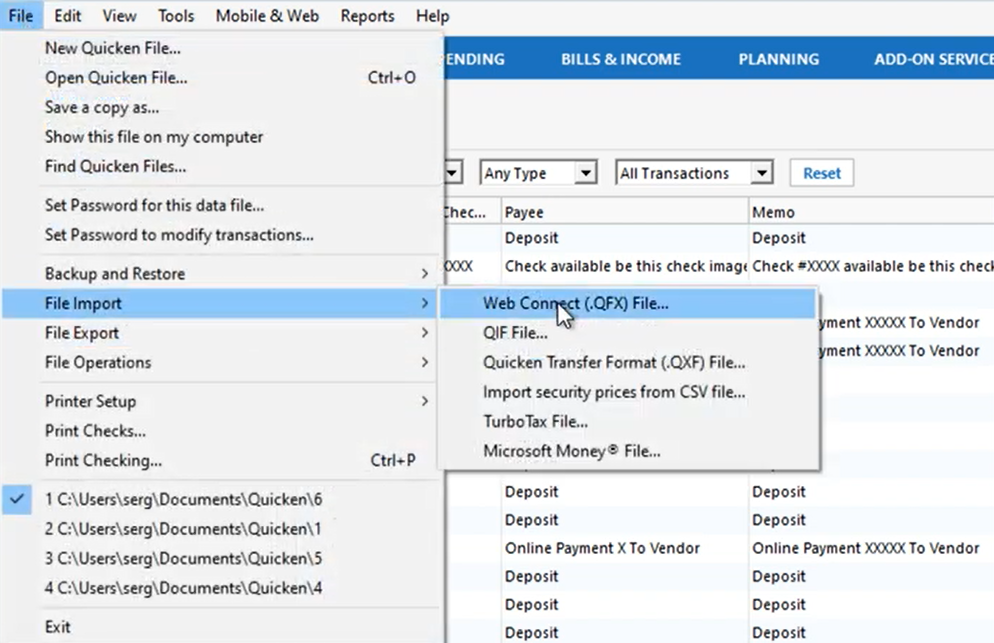The image size is (994, 643).
Task: Choose TurboTax File... import option
Action: (628, 421)
